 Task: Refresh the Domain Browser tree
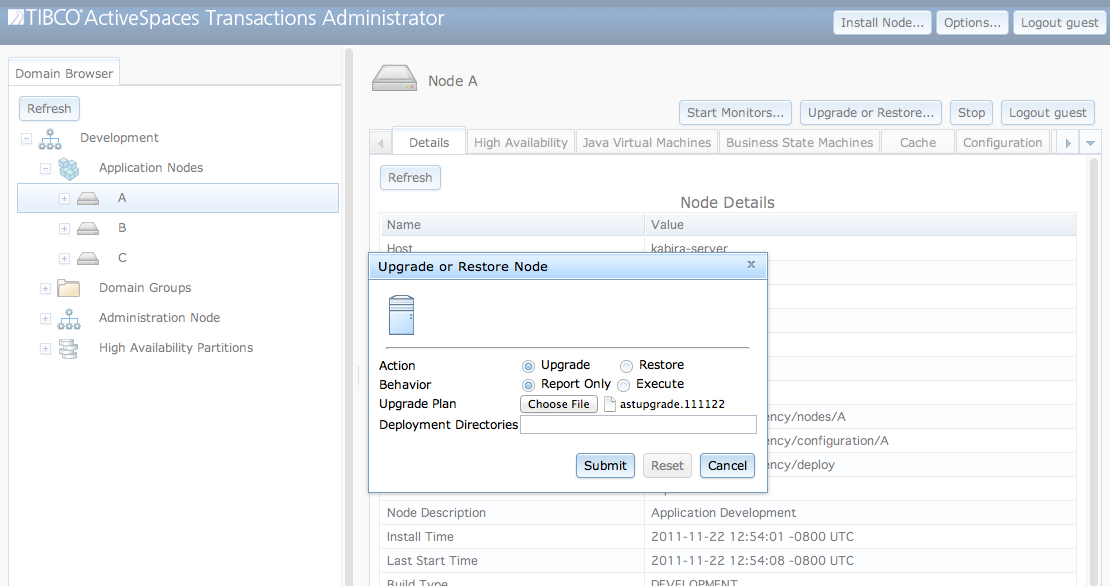click(49, 108)
